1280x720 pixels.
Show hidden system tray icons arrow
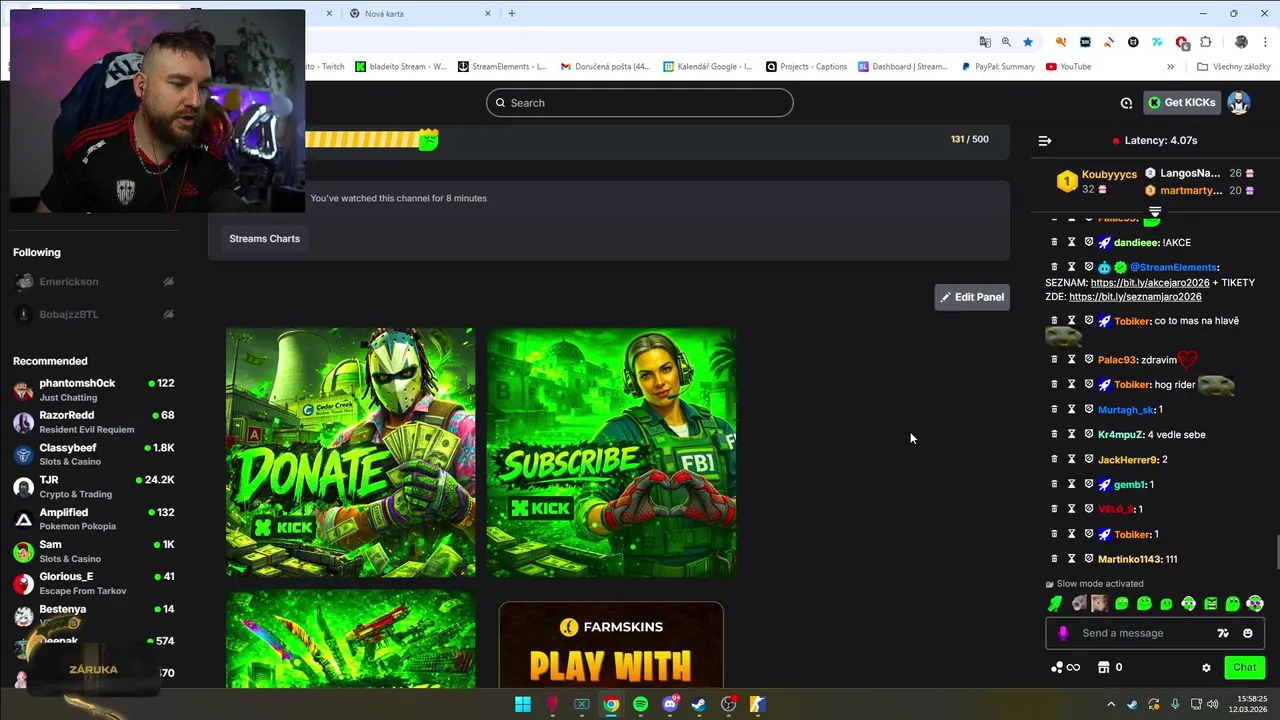[x=1110, y=704]
